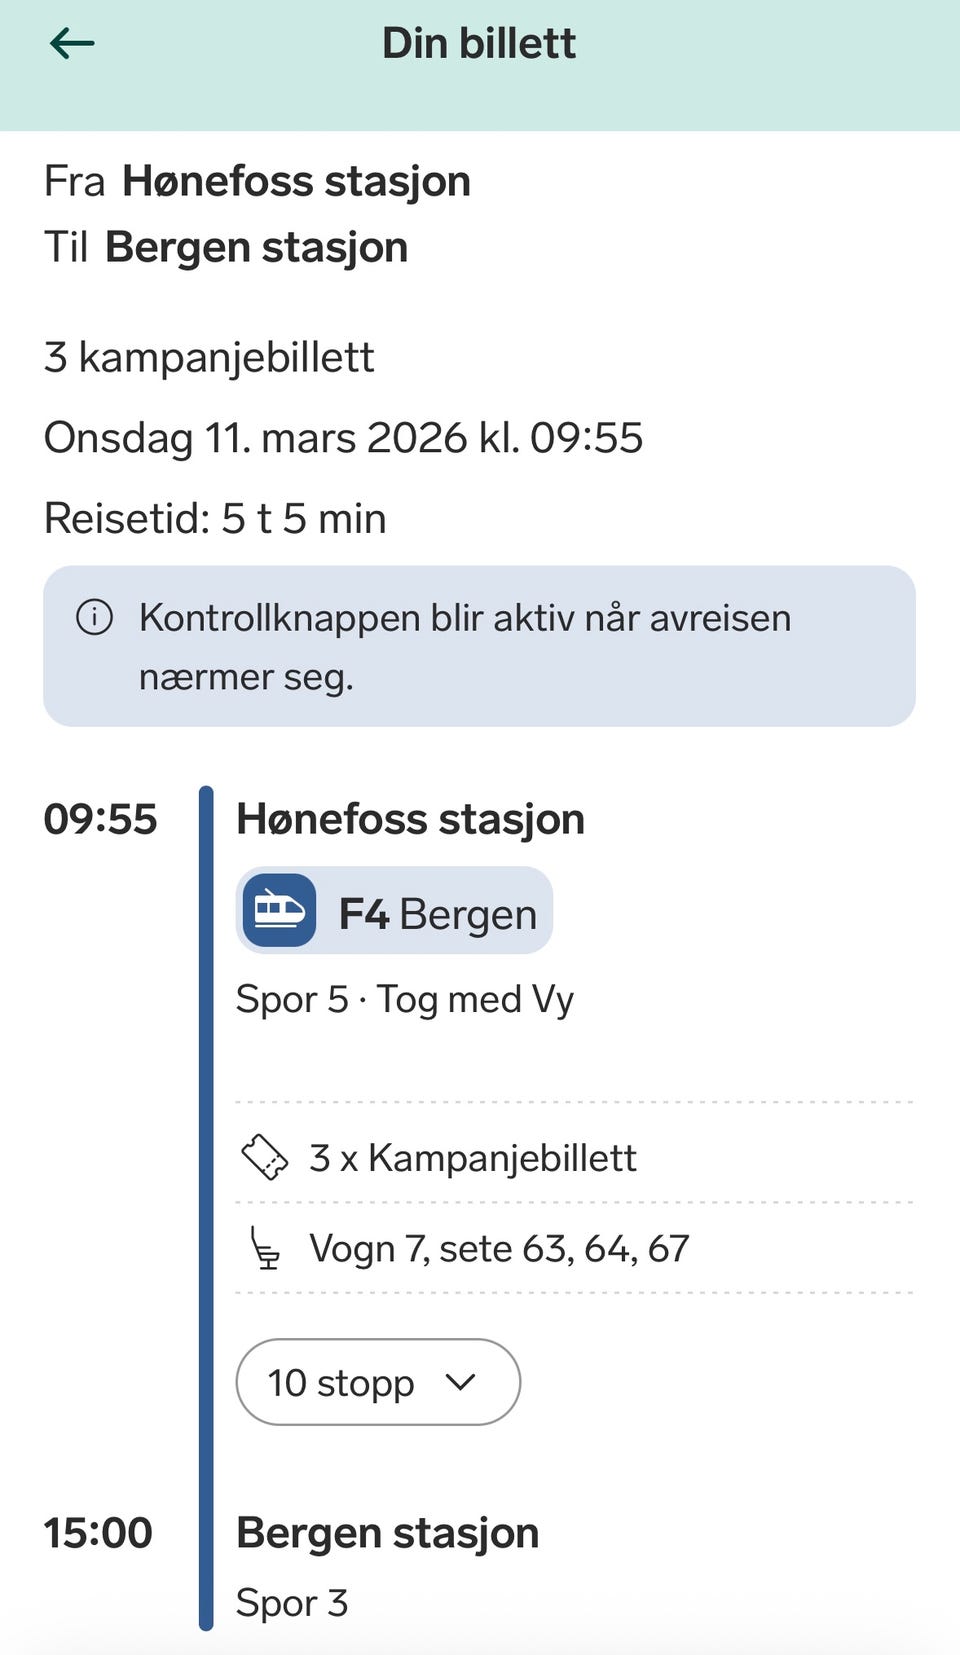Tap the back arrow icon
960x1655 pixels.
coord(72,43)
